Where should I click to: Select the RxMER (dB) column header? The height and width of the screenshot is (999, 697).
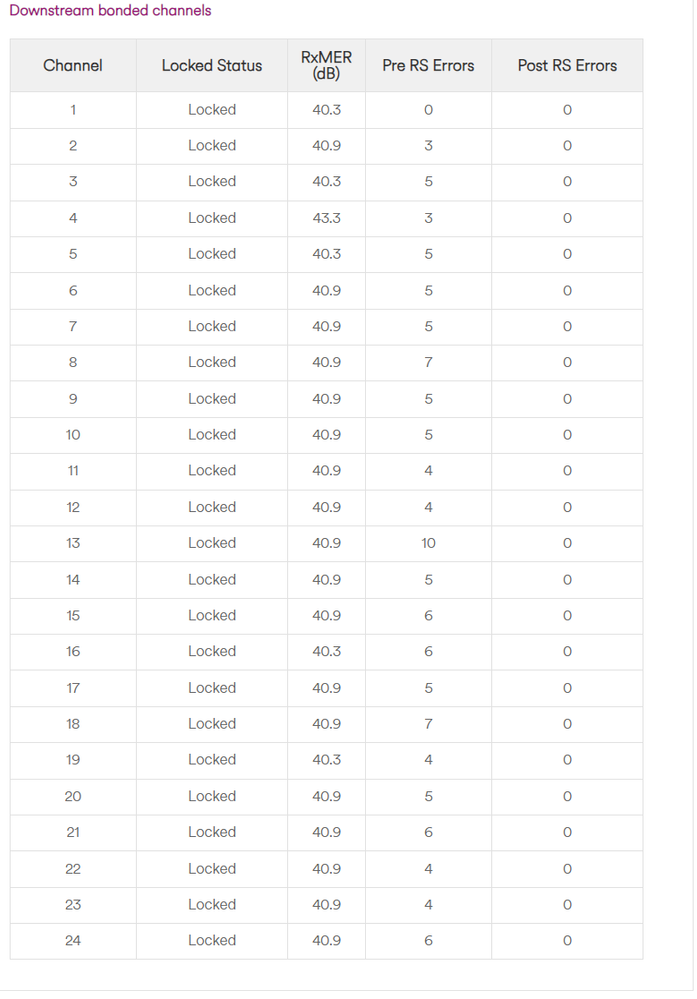tap(326, 65)
